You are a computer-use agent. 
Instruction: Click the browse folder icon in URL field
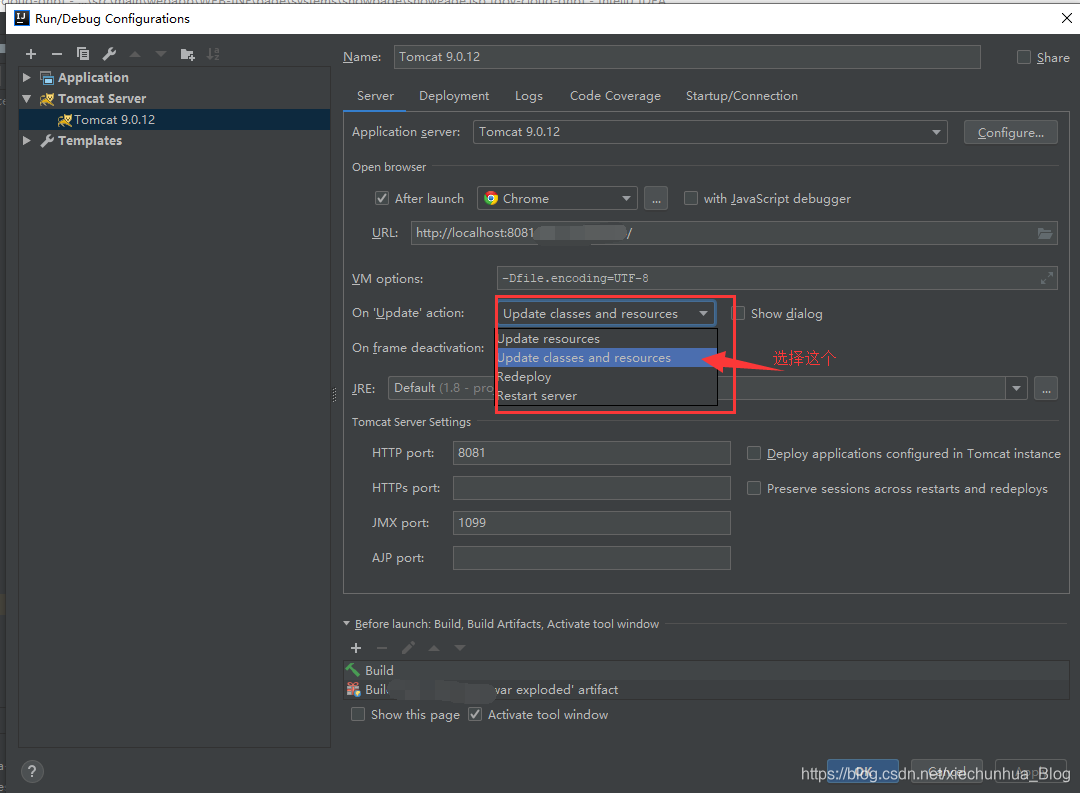click(x=1045, y=234)
